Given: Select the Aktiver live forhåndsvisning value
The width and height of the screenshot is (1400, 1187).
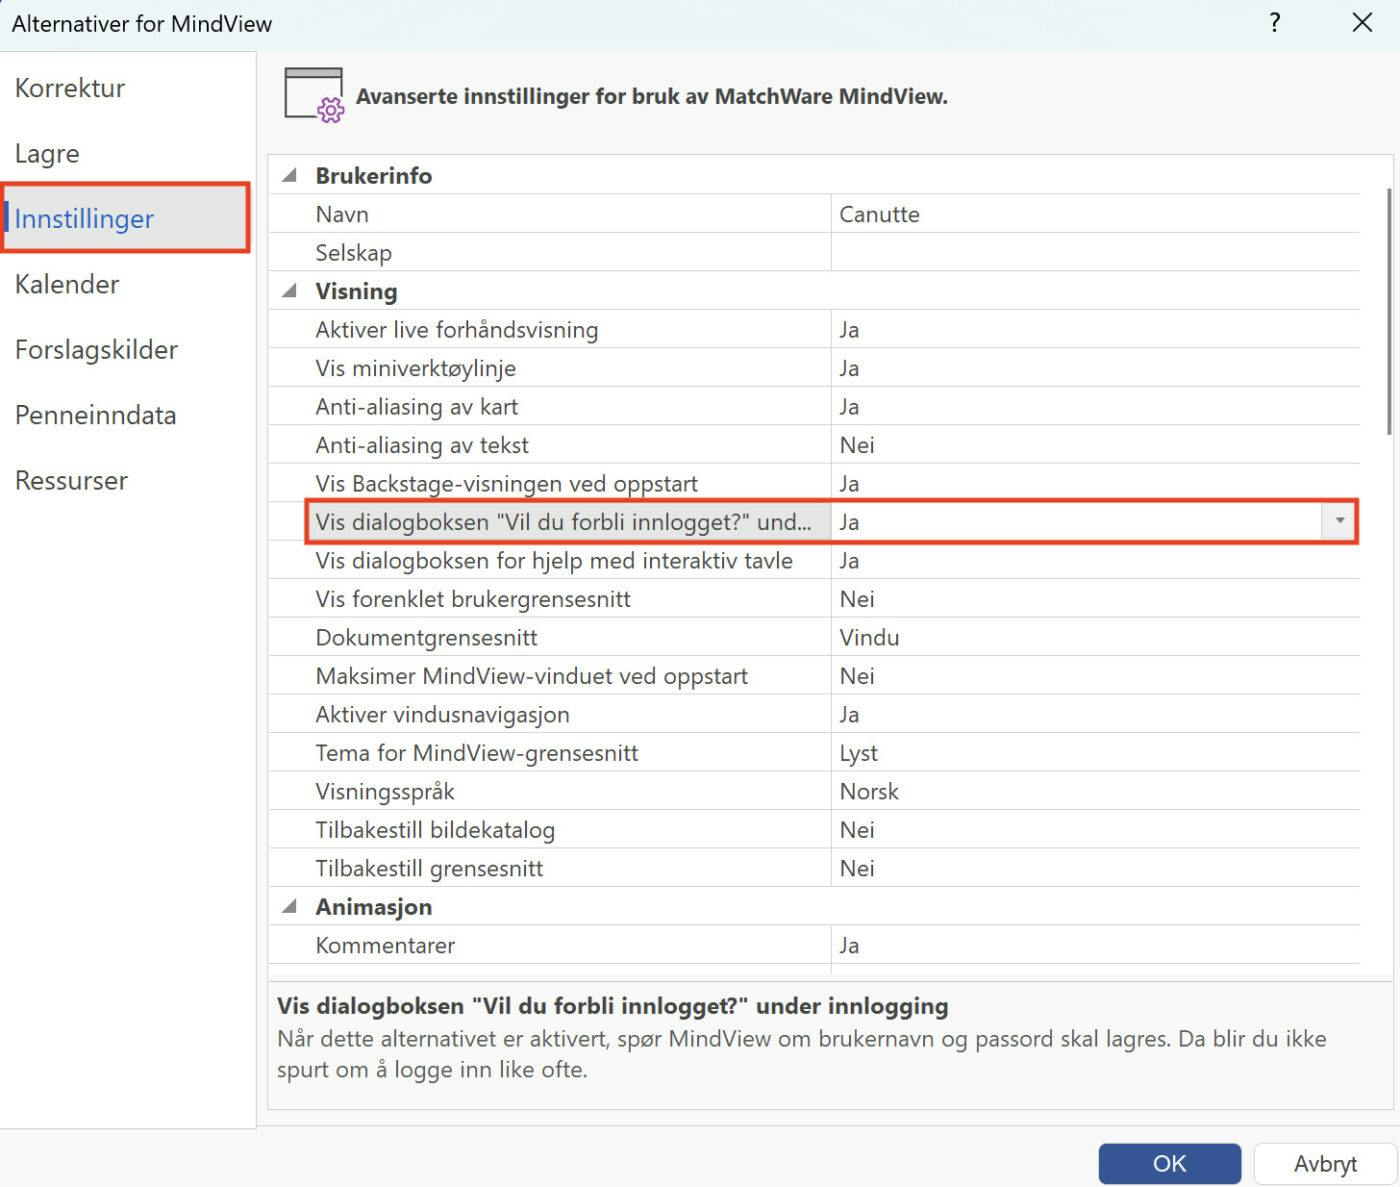Looking at the screenshot, I should pyautogui.click(x=1095, y=329).
